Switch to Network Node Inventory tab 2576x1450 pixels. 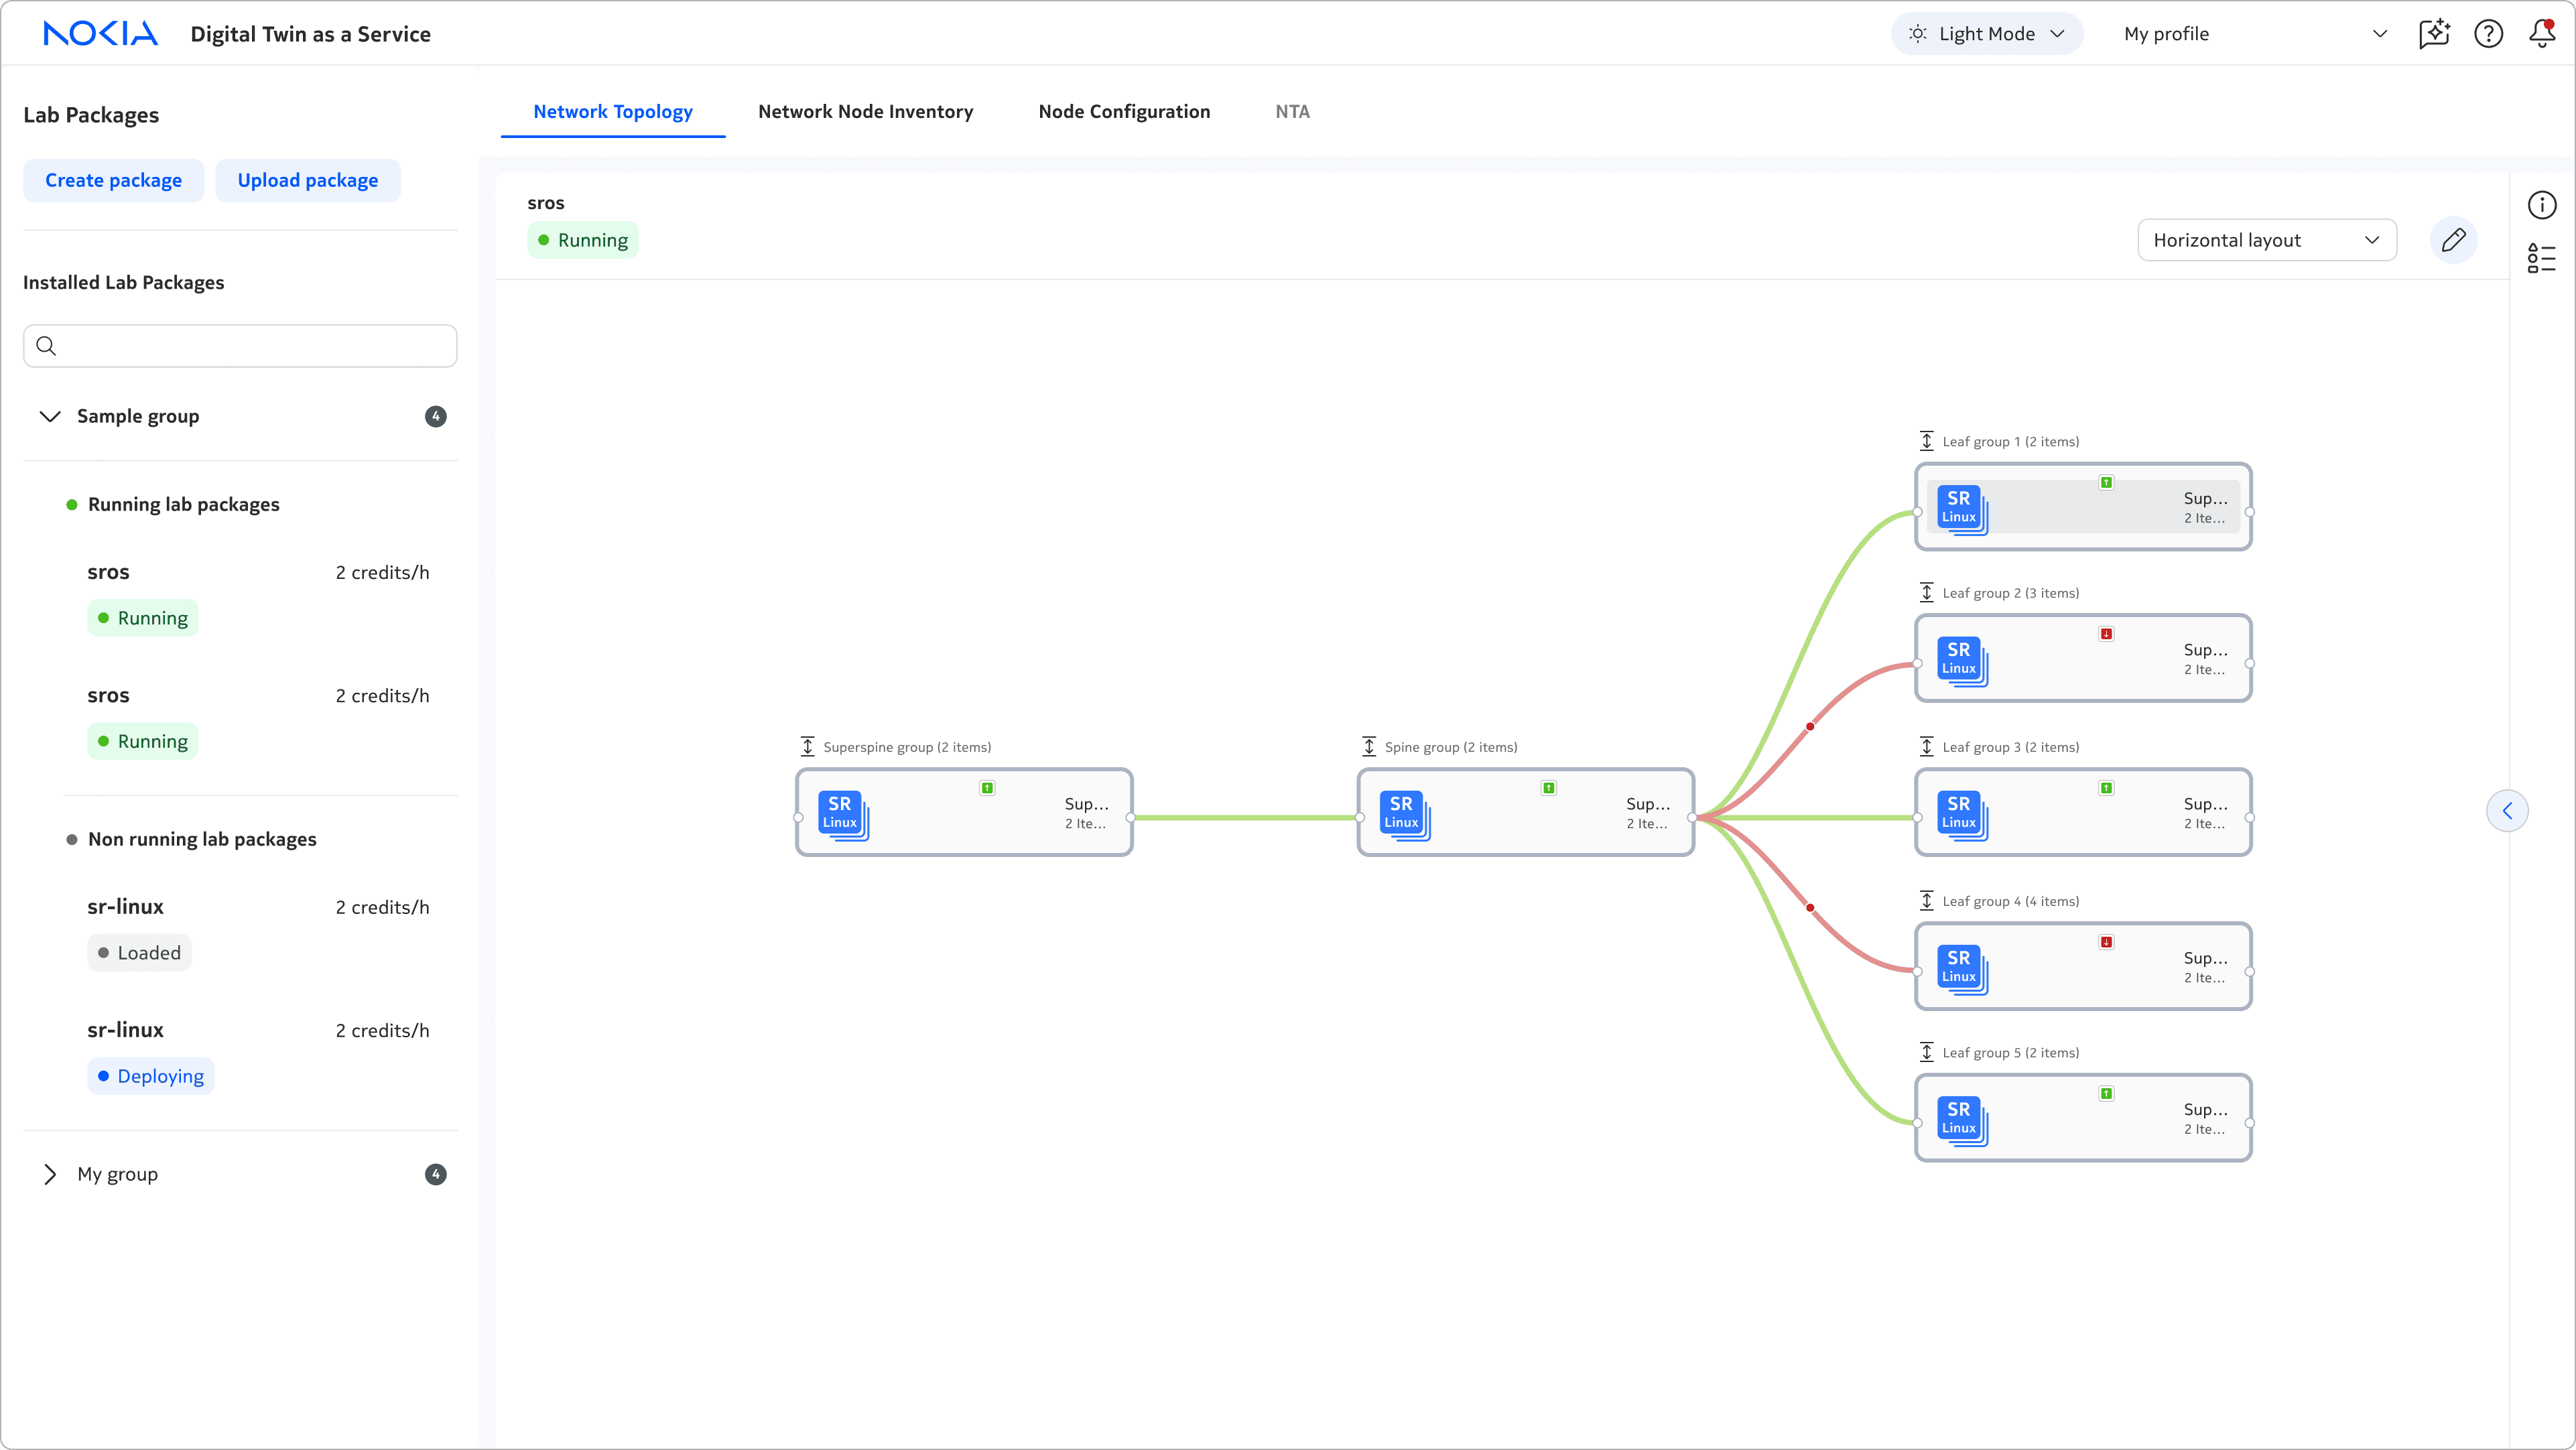tap(865, 112)
